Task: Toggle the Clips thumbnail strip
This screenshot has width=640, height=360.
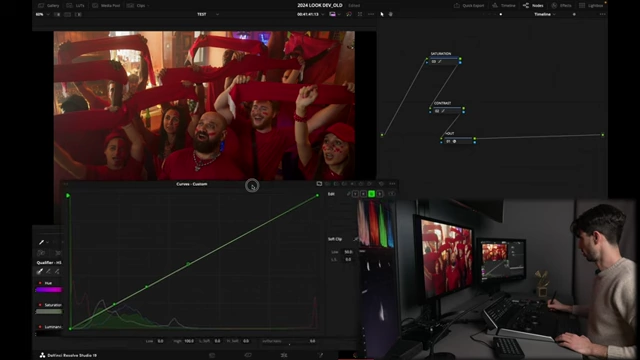Action: 136,5
